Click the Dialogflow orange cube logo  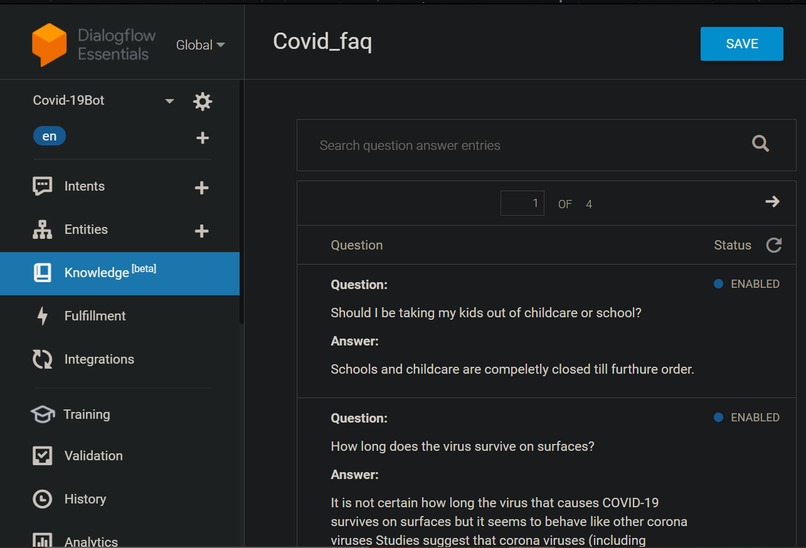tap(49, 45)
